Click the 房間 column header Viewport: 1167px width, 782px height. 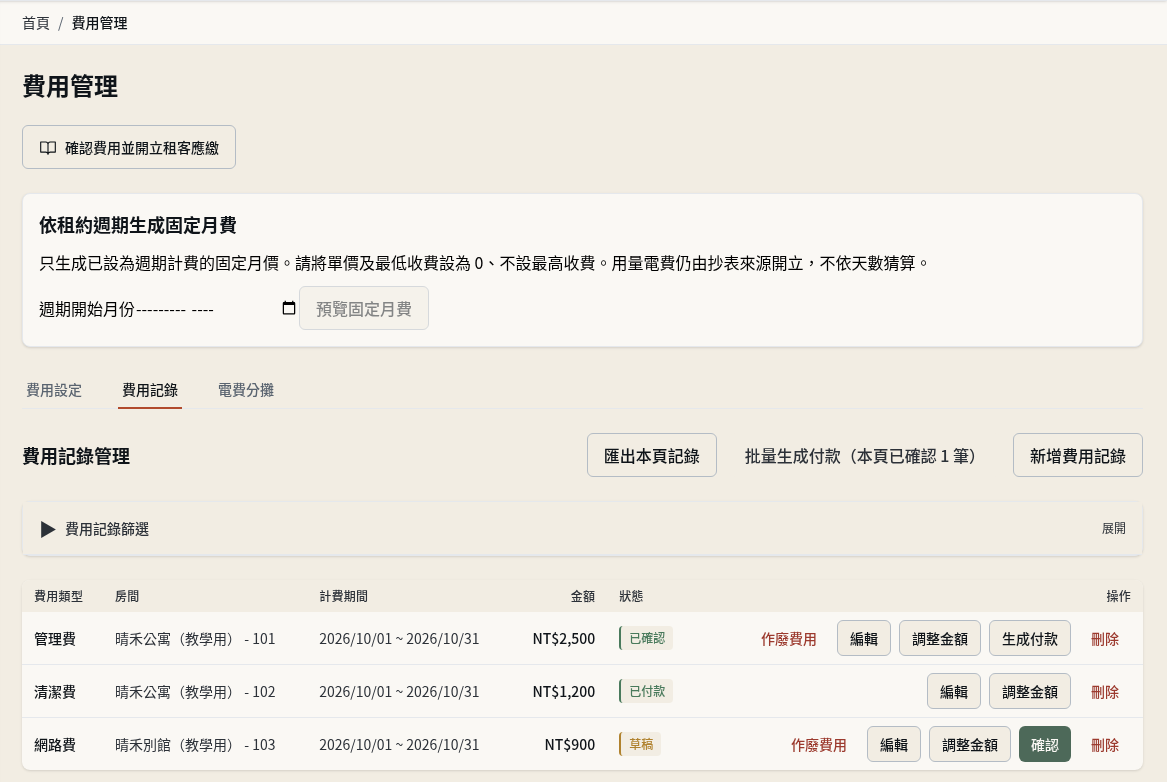(x=127, y=596)
